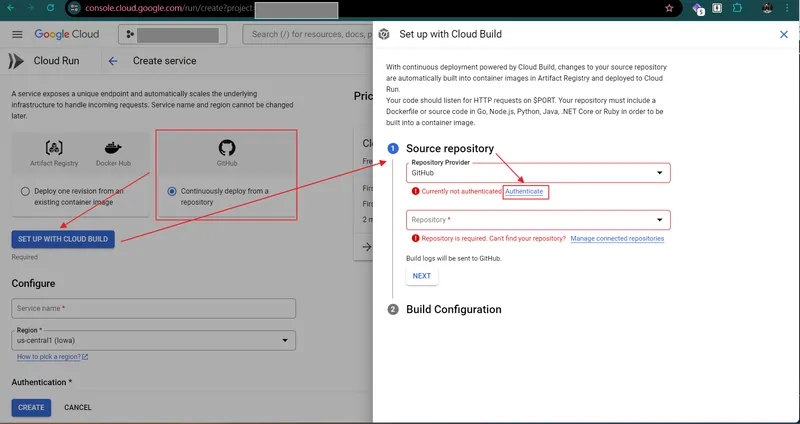Screen dimensions: 800x424
Task: Select Deploy one revision from existing container image
Action: click(25, 191)
